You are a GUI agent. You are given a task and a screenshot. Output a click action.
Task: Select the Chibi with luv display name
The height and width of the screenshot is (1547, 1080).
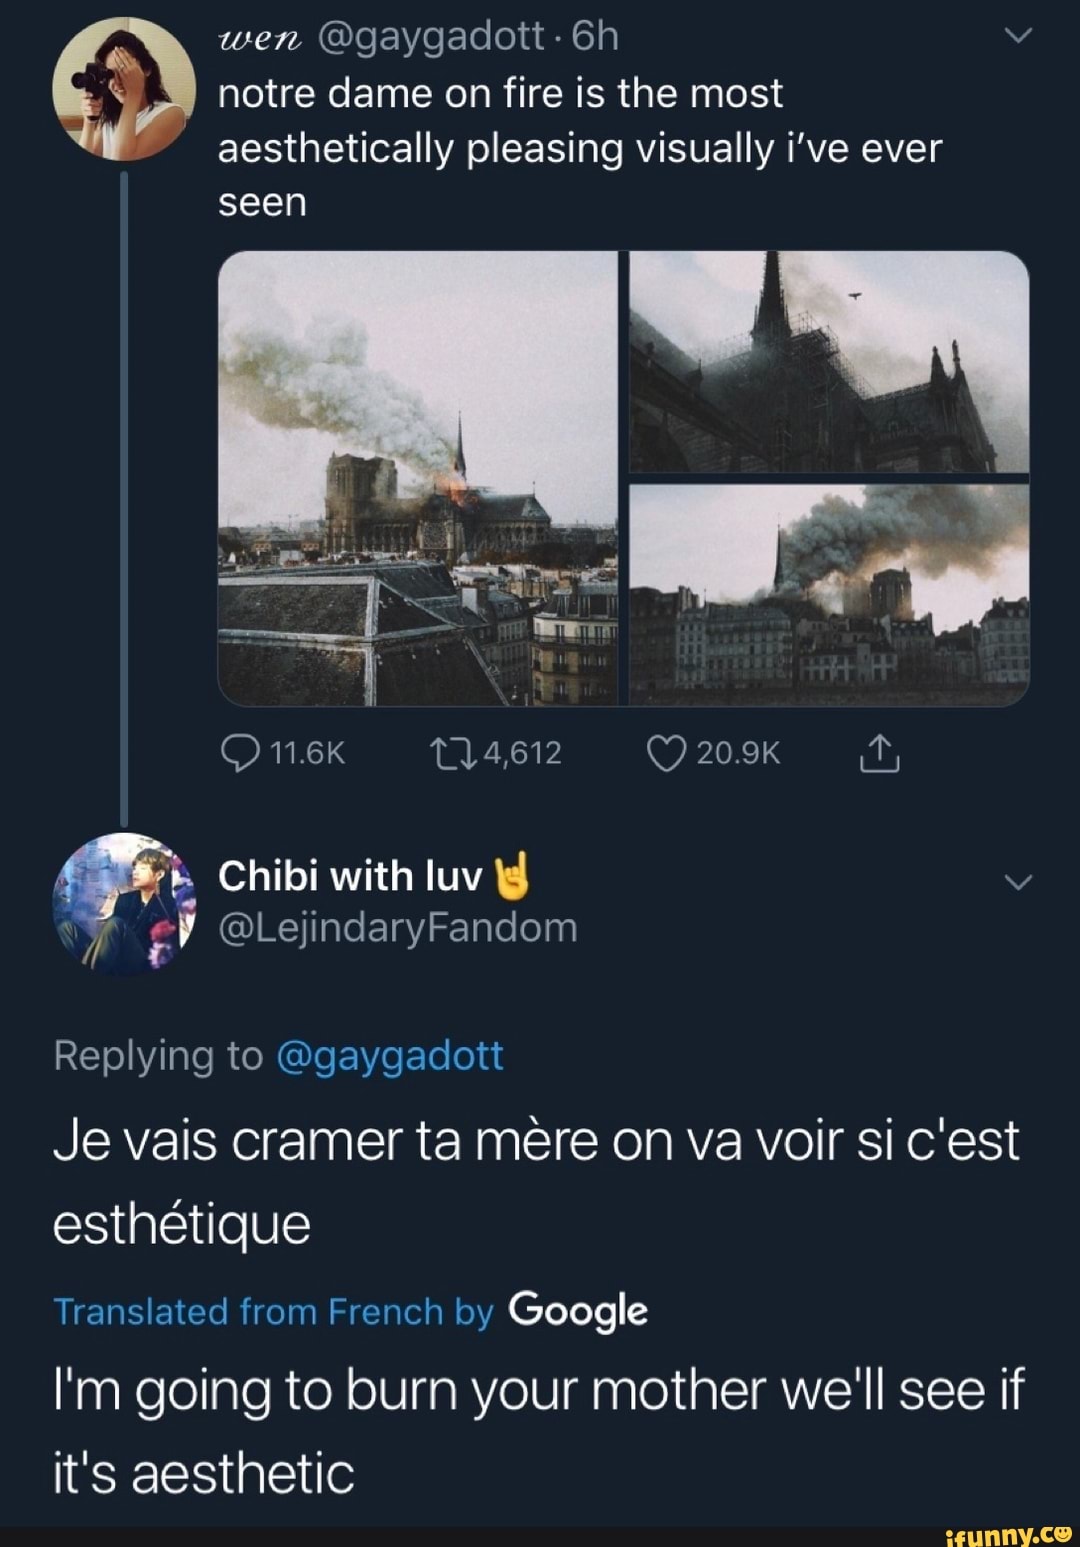point(350,876)
